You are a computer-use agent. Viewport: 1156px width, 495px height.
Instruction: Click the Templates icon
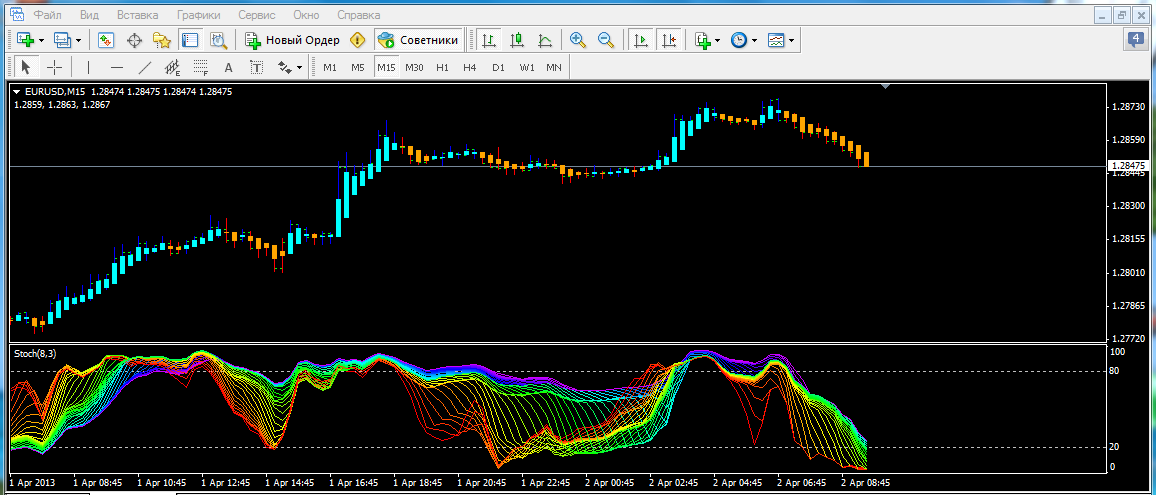(x=776, y=40)
